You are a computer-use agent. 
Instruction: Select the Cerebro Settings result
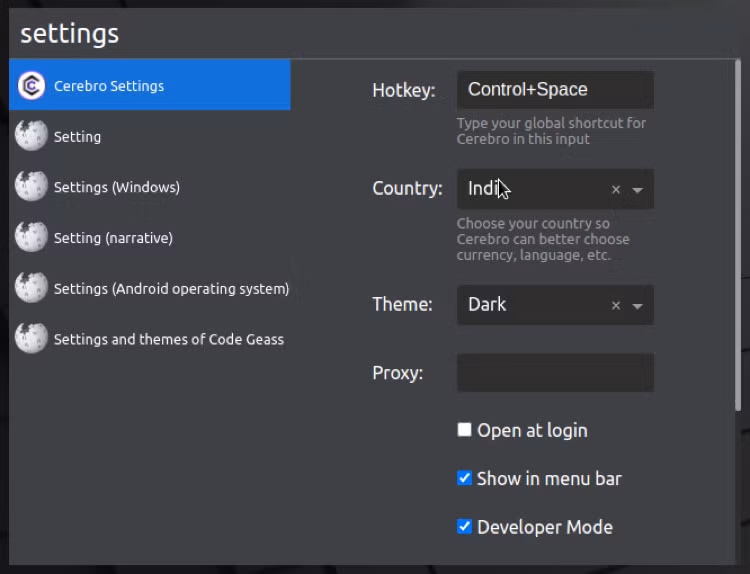tap(150, 85)
